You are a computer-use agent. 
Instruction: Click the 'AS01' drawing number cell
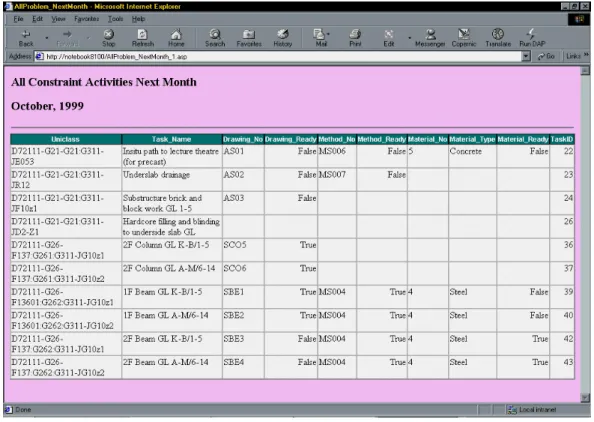point(243,156)
